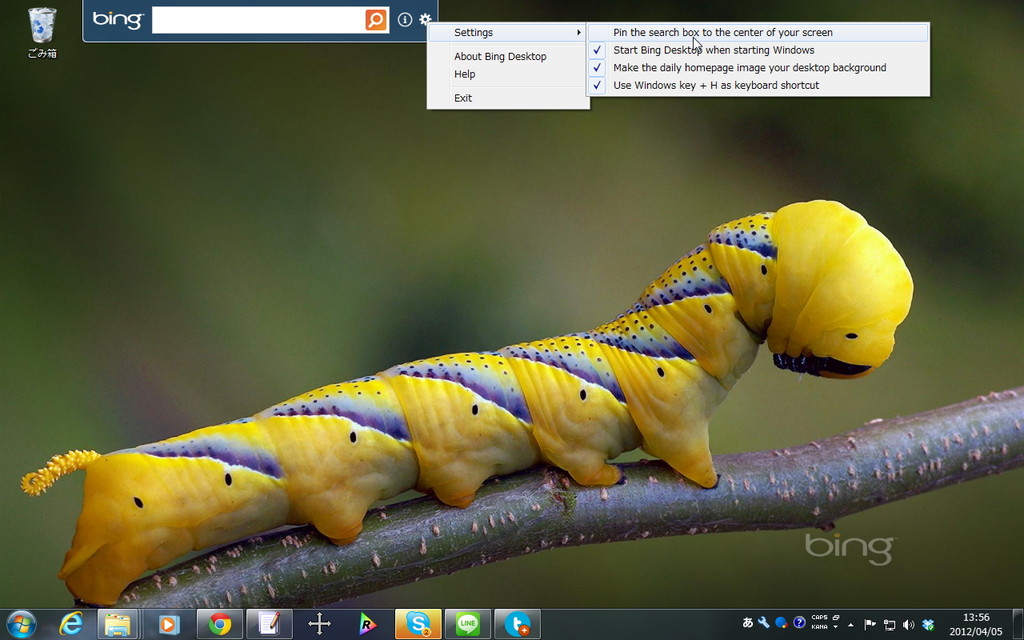This screenshot has width=1024, height=640.
Task: Launch Google Chrome from the taskbar
Action: pyautogui.click(x=219, y=624)
